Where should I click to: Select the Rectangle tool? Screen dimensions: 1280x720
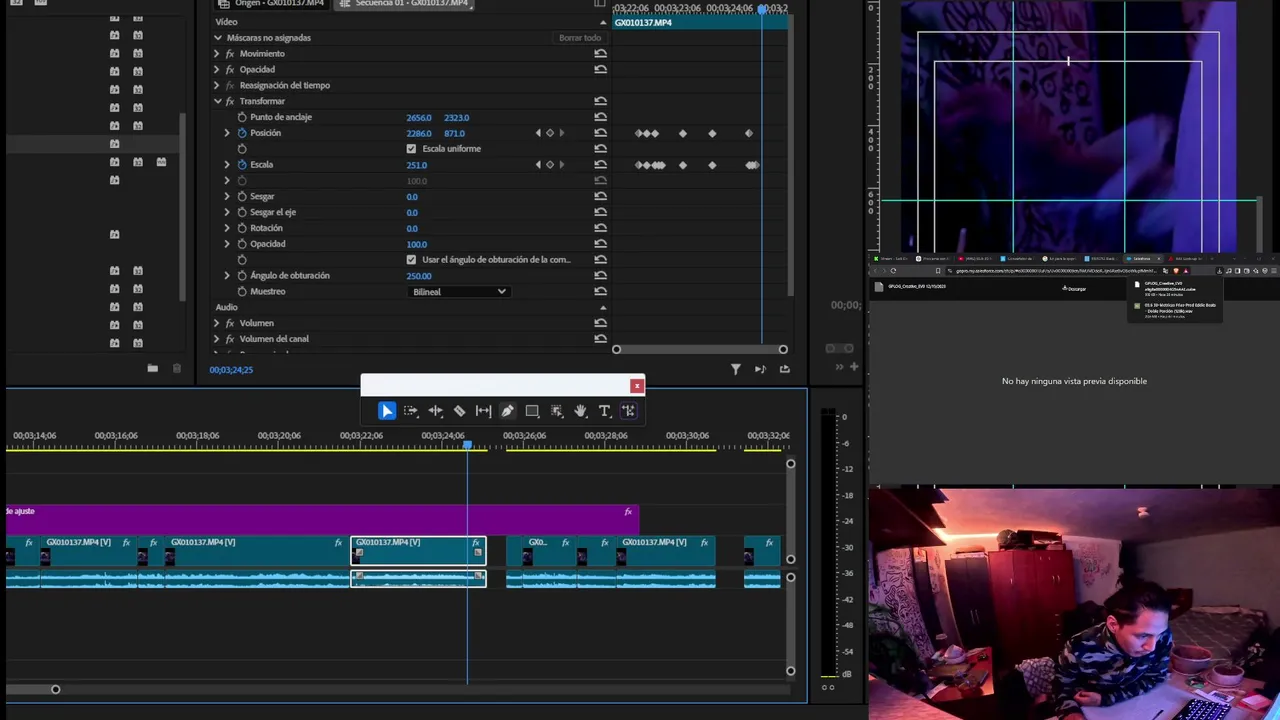532,411
